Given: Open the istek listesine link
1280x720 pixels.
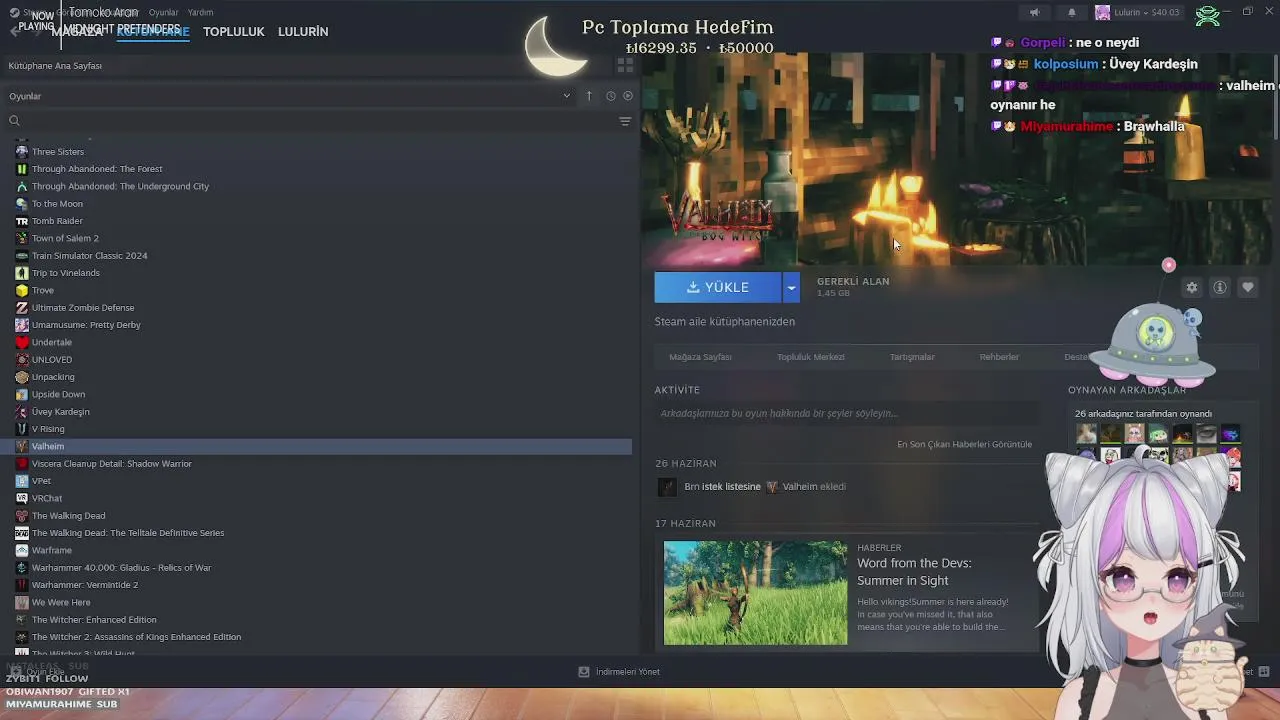Looking at the screenshot, I should pos(731,487).
